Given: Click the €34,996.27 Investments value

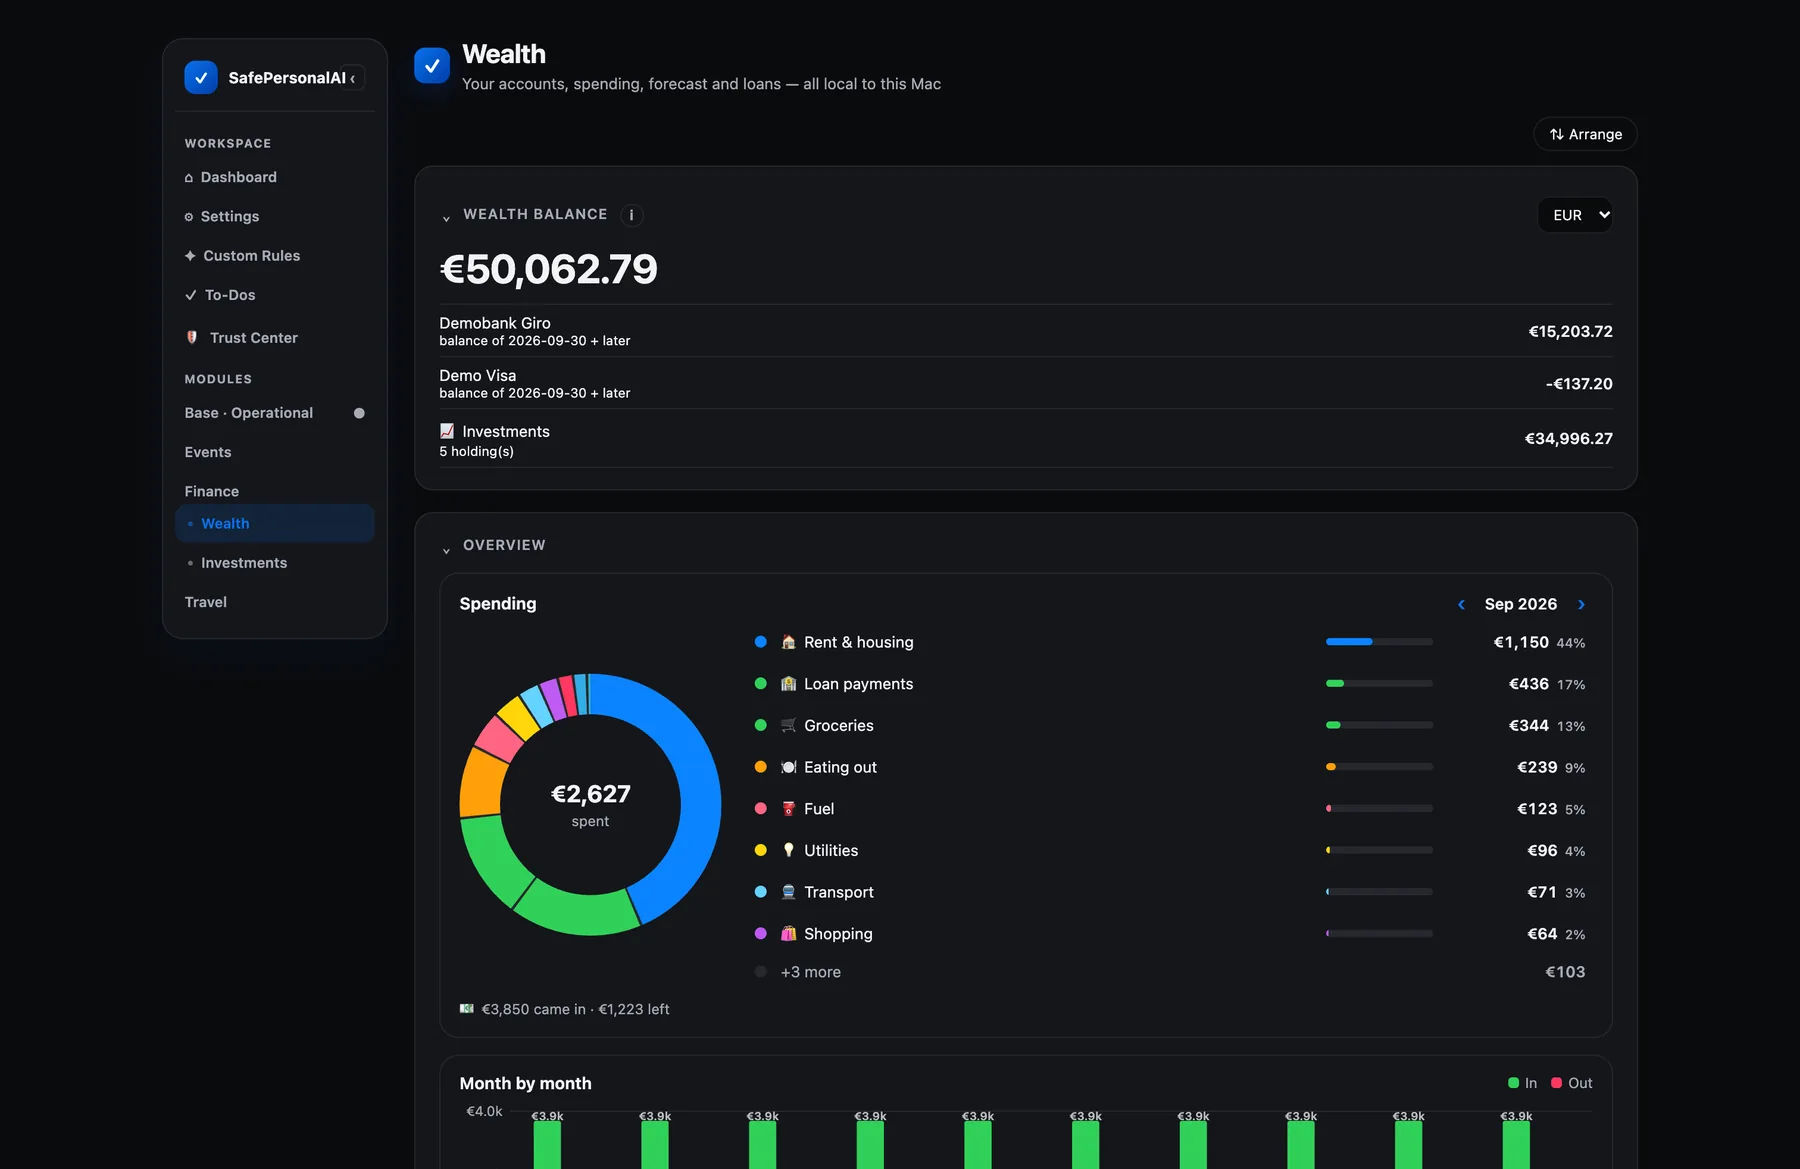Looking at the screenshot, I should 1568,439.
